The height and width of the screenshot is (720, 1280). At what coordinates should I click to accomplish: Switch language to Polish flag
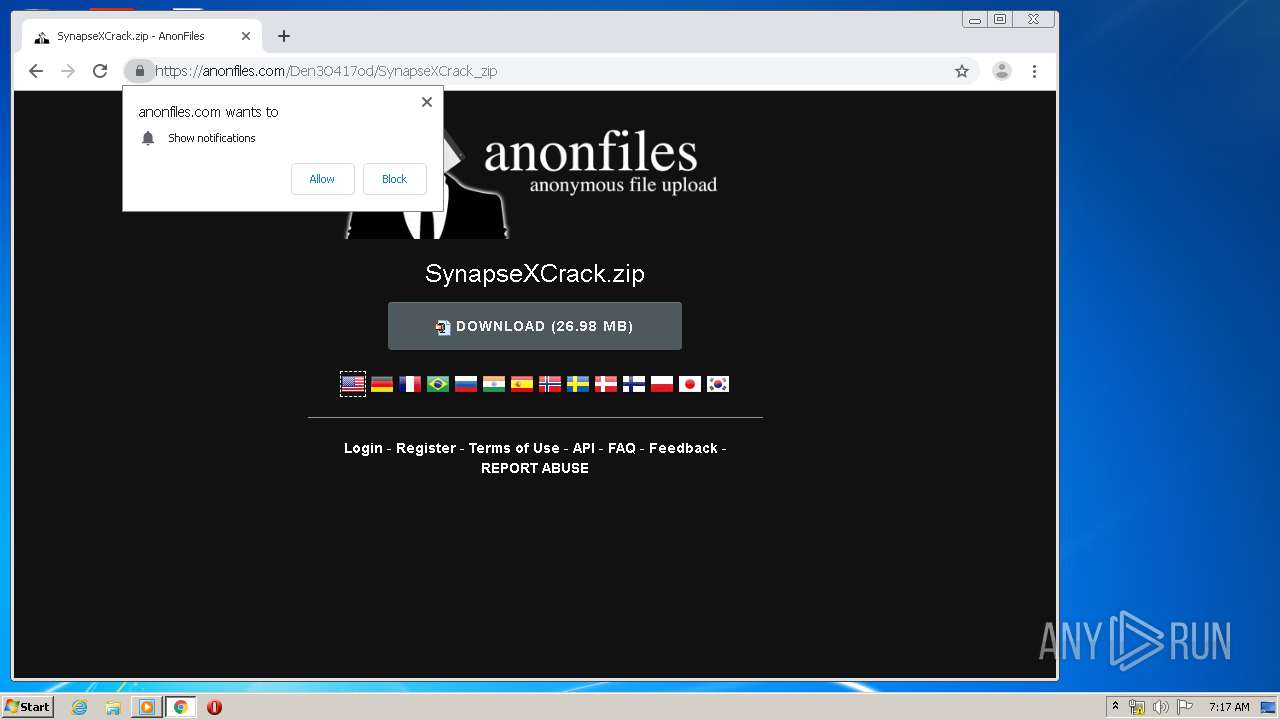pyautogui.click(x=662, y=384)
